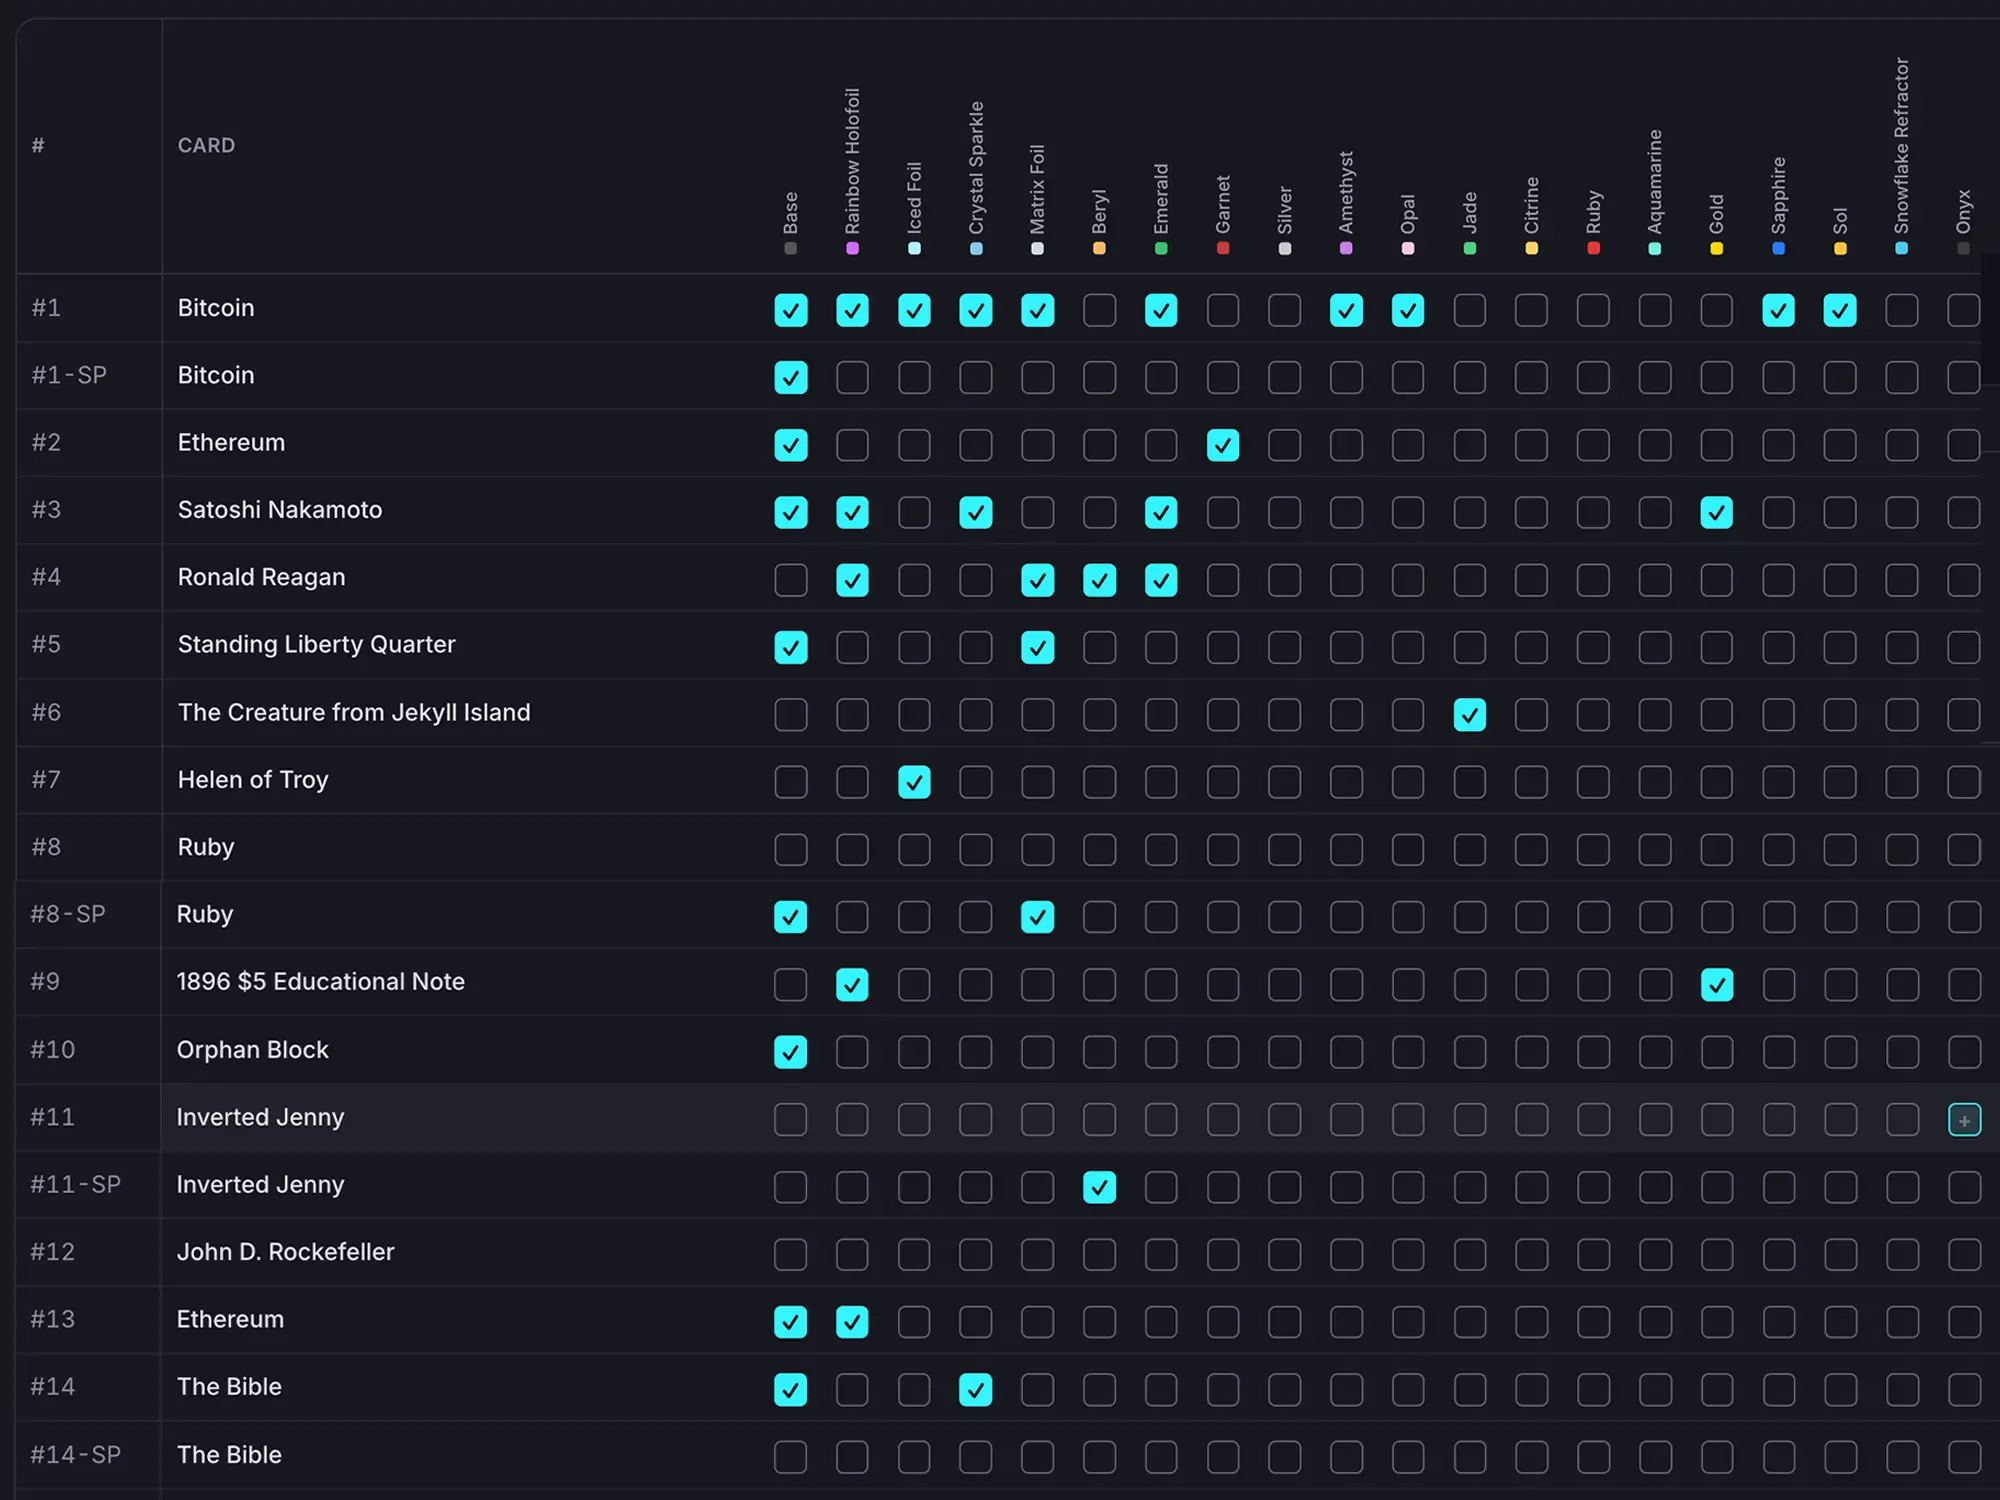Click the yellow color dot under Gold header
The width and height of the screenshot is (2000, 1500).
coord(1716,249)
